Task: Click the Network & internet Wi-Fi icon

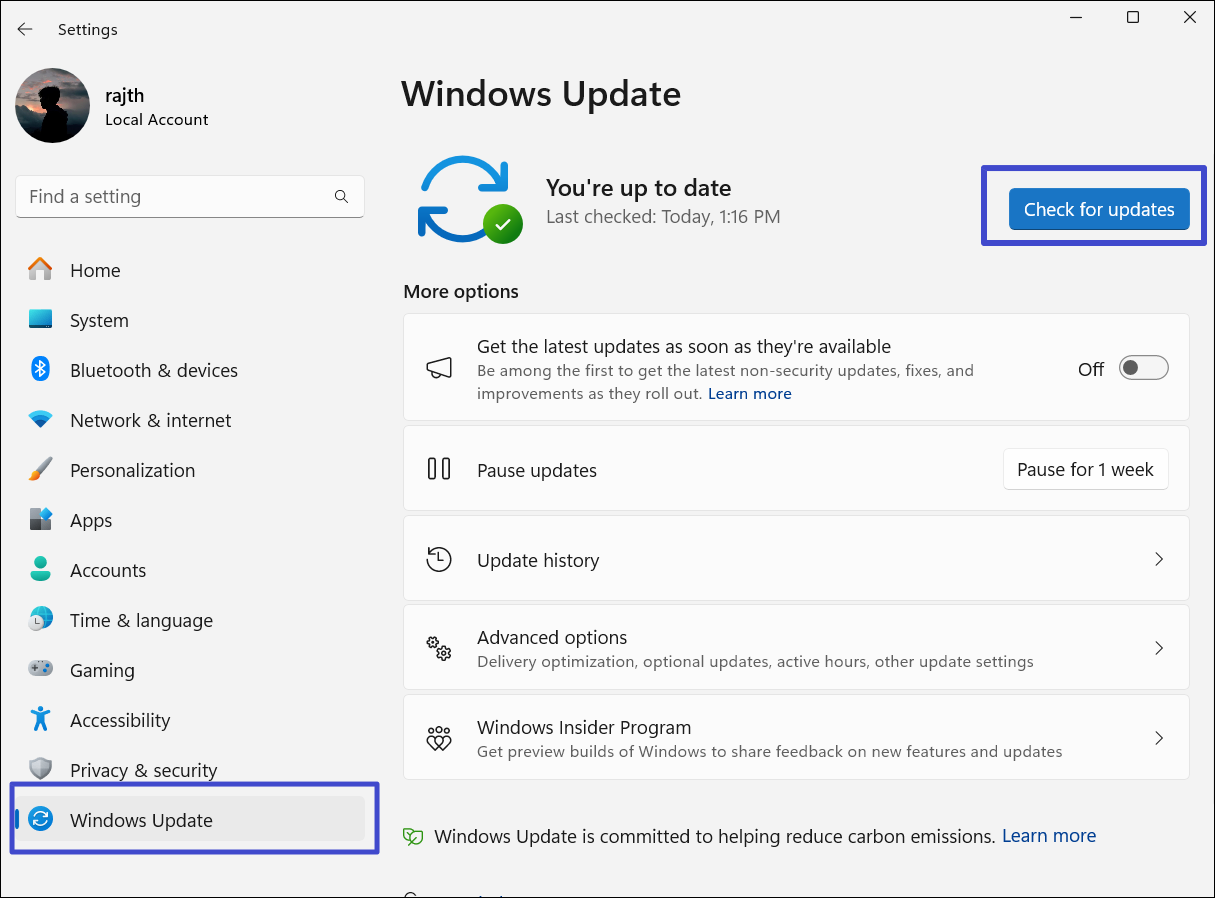Action: click(40, 420)
